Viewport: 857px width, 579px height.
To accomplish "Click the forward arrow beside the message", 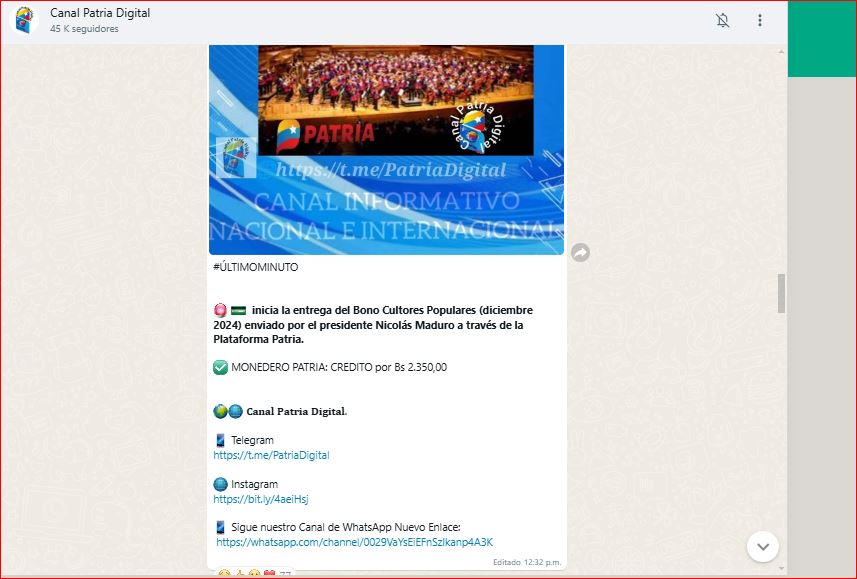I will pyautogui.click(x=580, y=253).
